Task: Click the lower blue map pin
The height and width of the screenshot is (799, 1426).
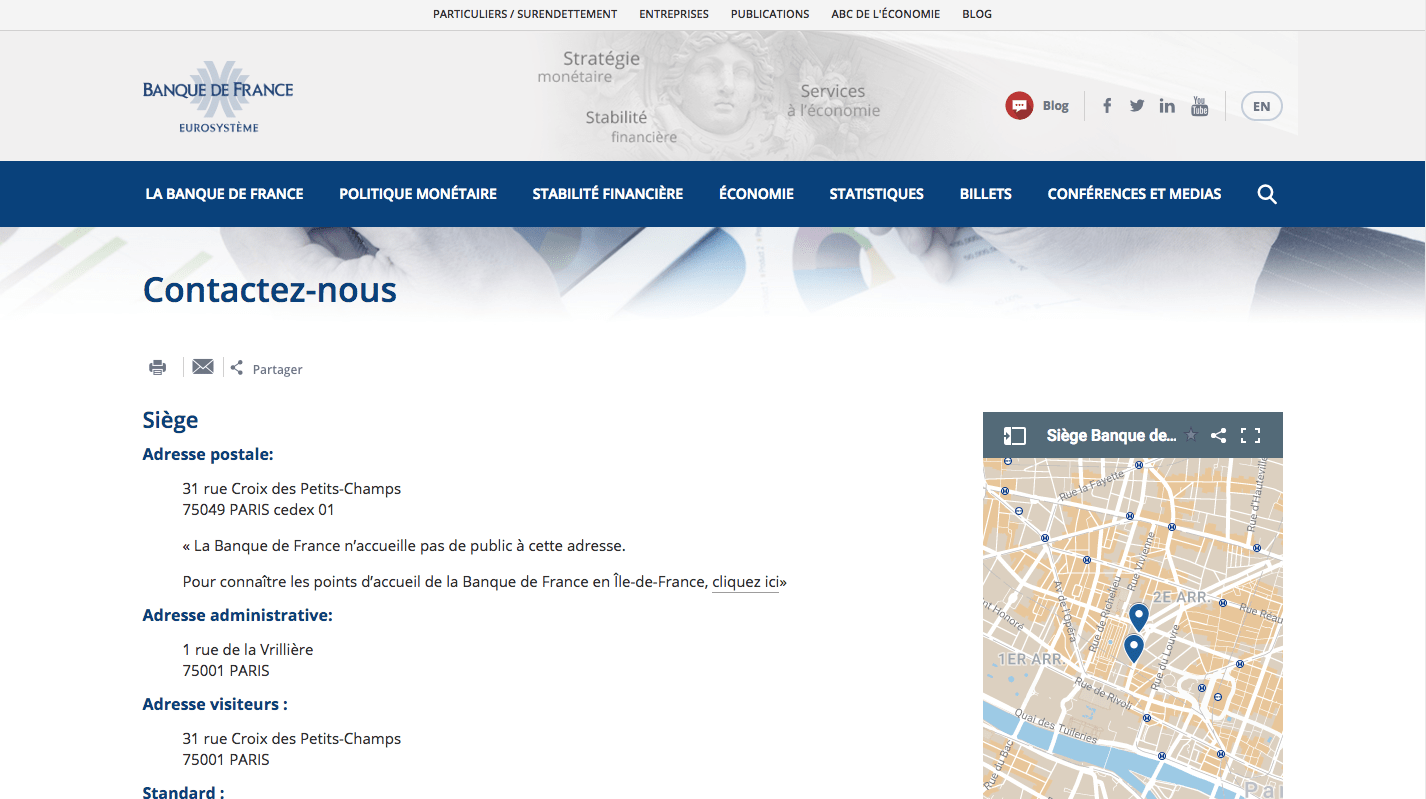Action: coord(1133,648)
